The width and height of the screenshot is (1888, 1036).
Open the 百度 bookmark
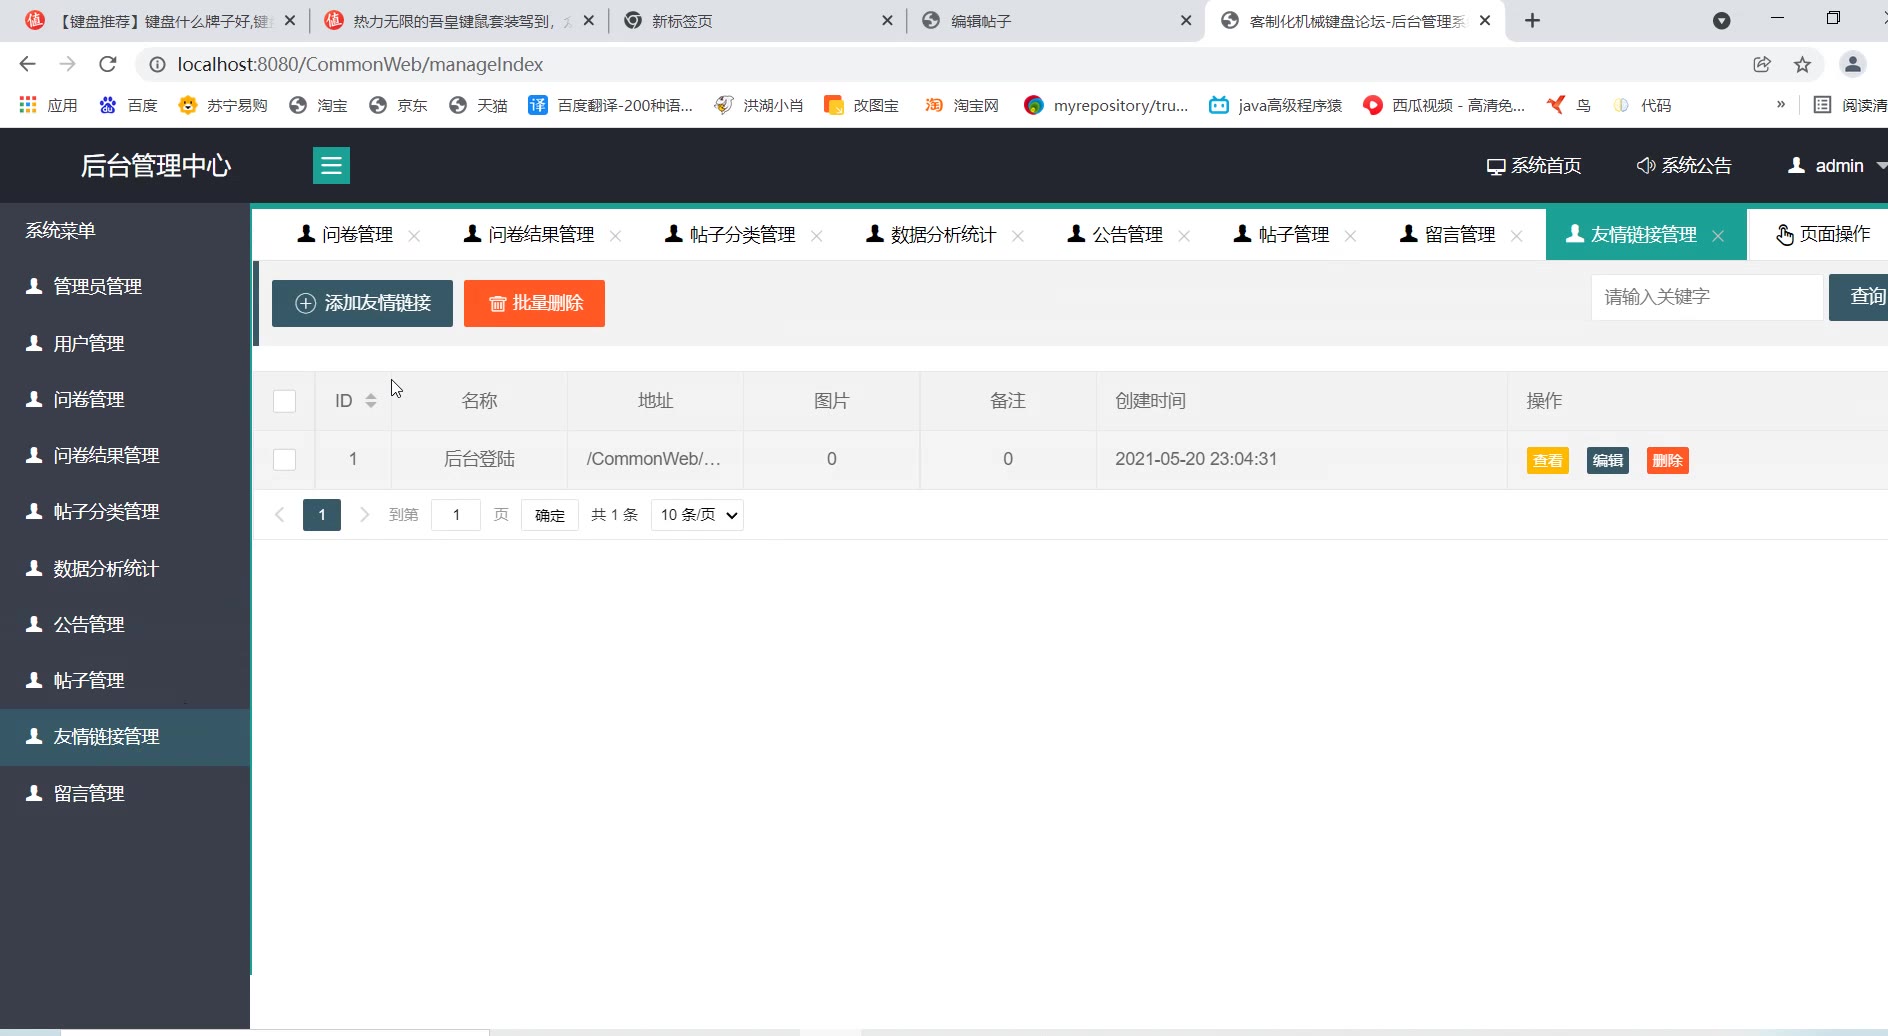tap(129, 105)
